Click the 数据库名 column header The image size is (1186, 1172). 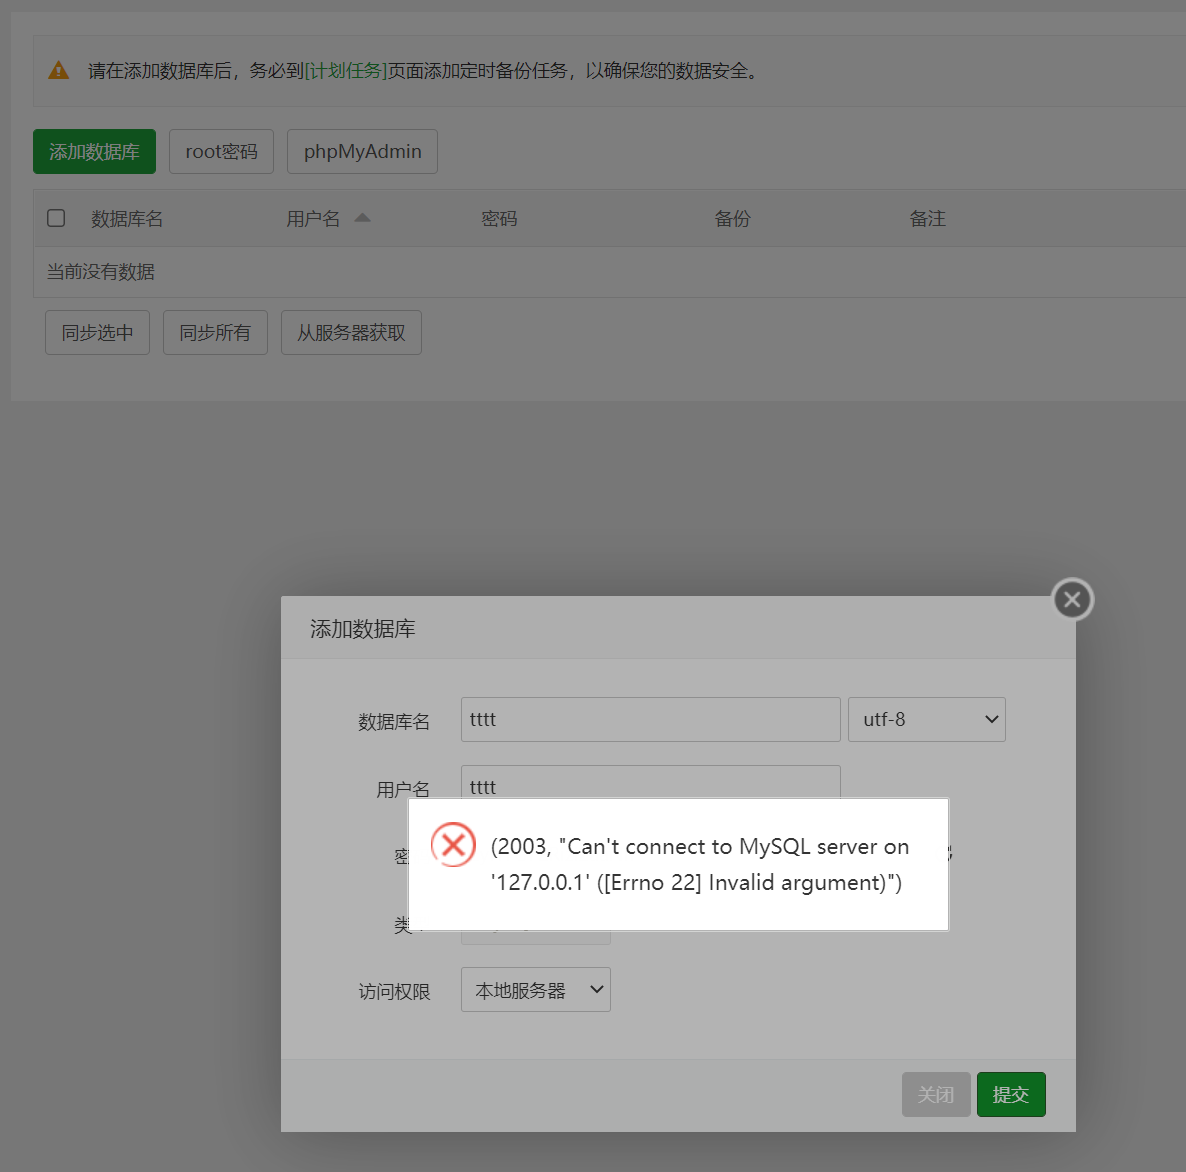click(127, 219)
